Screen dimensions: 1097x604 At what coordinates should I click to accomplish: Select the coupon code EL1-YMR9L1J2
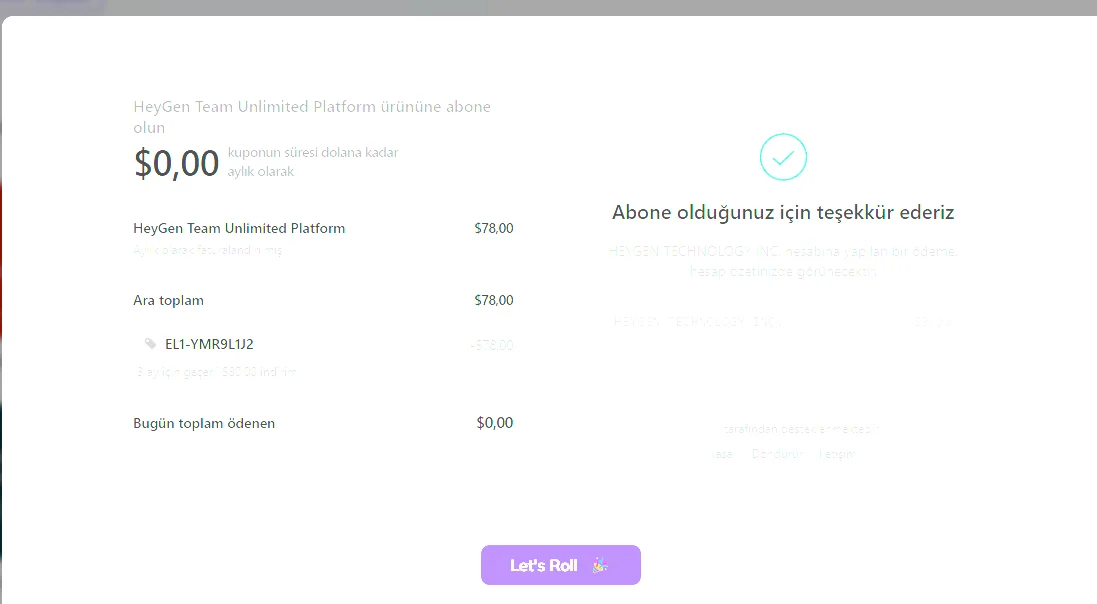pyautogui.click(x=209, y=344)
